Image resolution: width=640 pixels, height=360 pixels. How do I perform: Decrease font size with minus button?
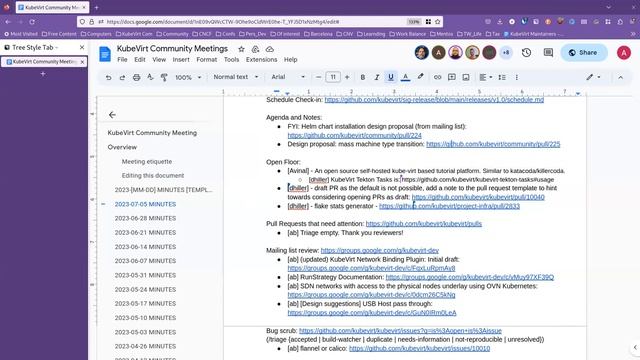point(318,77)
